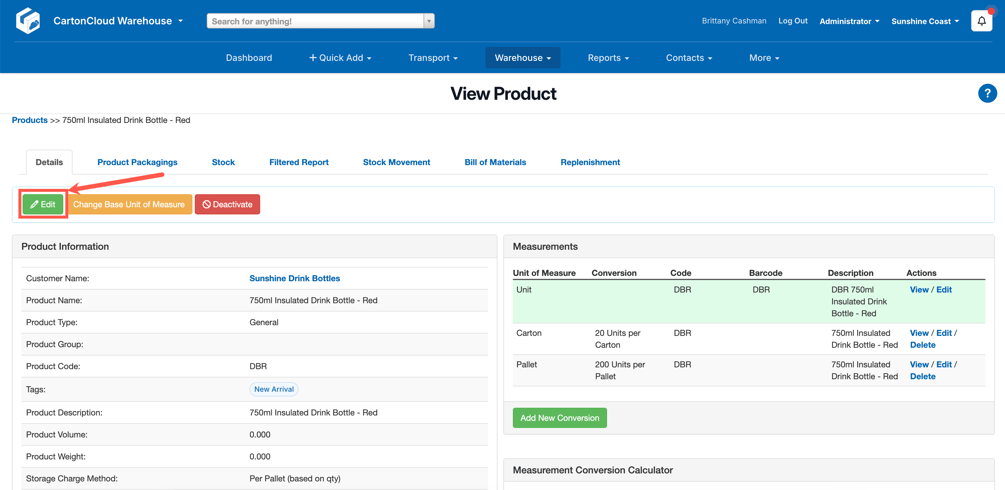Open the Reports menu
Viewport: 1005px width, 490px height.
pyautogui.click(x=608, y=58)
